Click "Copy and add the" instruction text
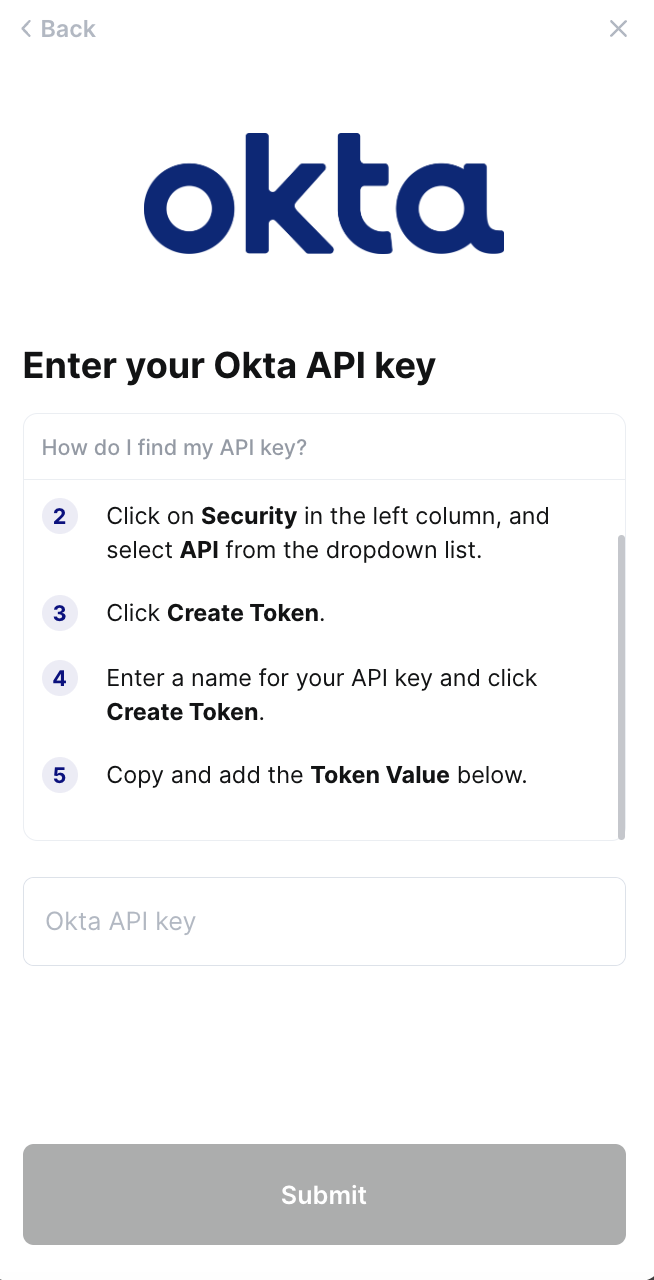The width and height of the screenshot is (654, 1280). (207, 775)
